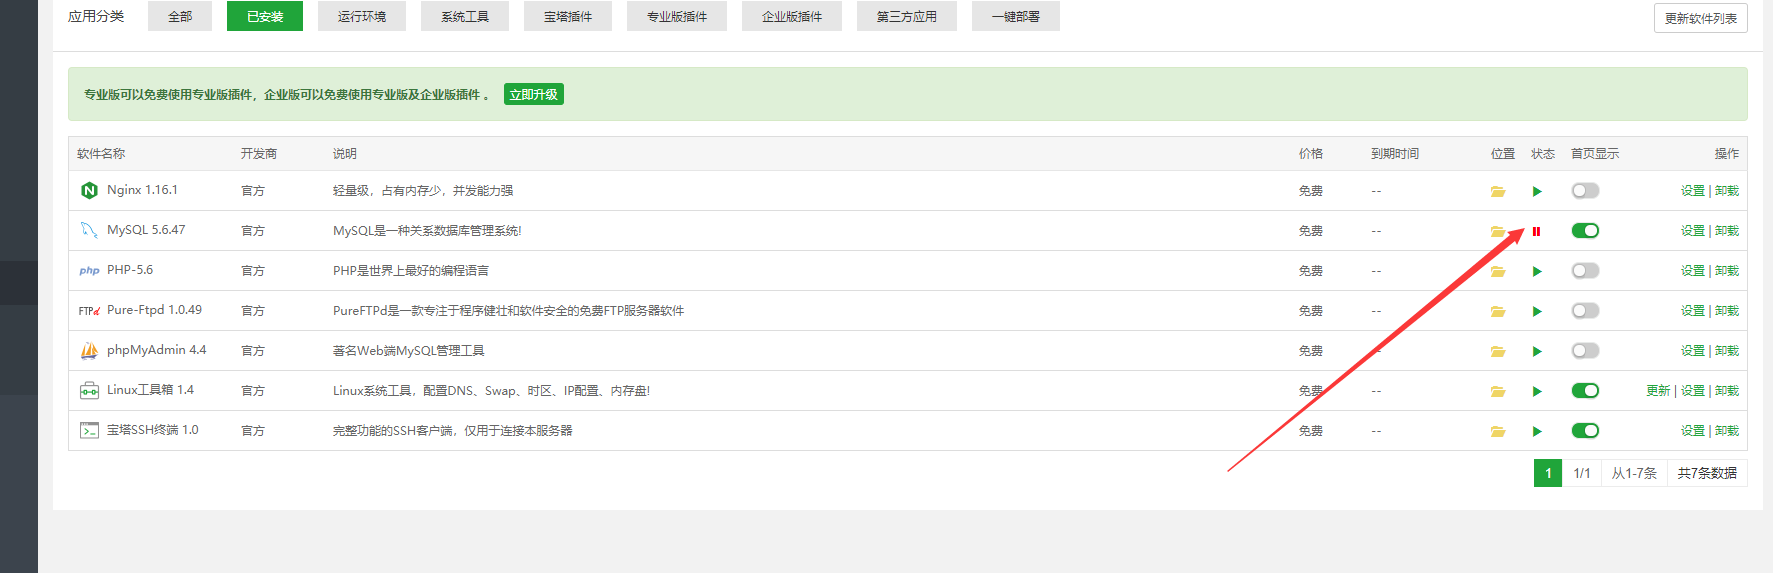Open 设置 for Linux工具箱

point(1693,391)
